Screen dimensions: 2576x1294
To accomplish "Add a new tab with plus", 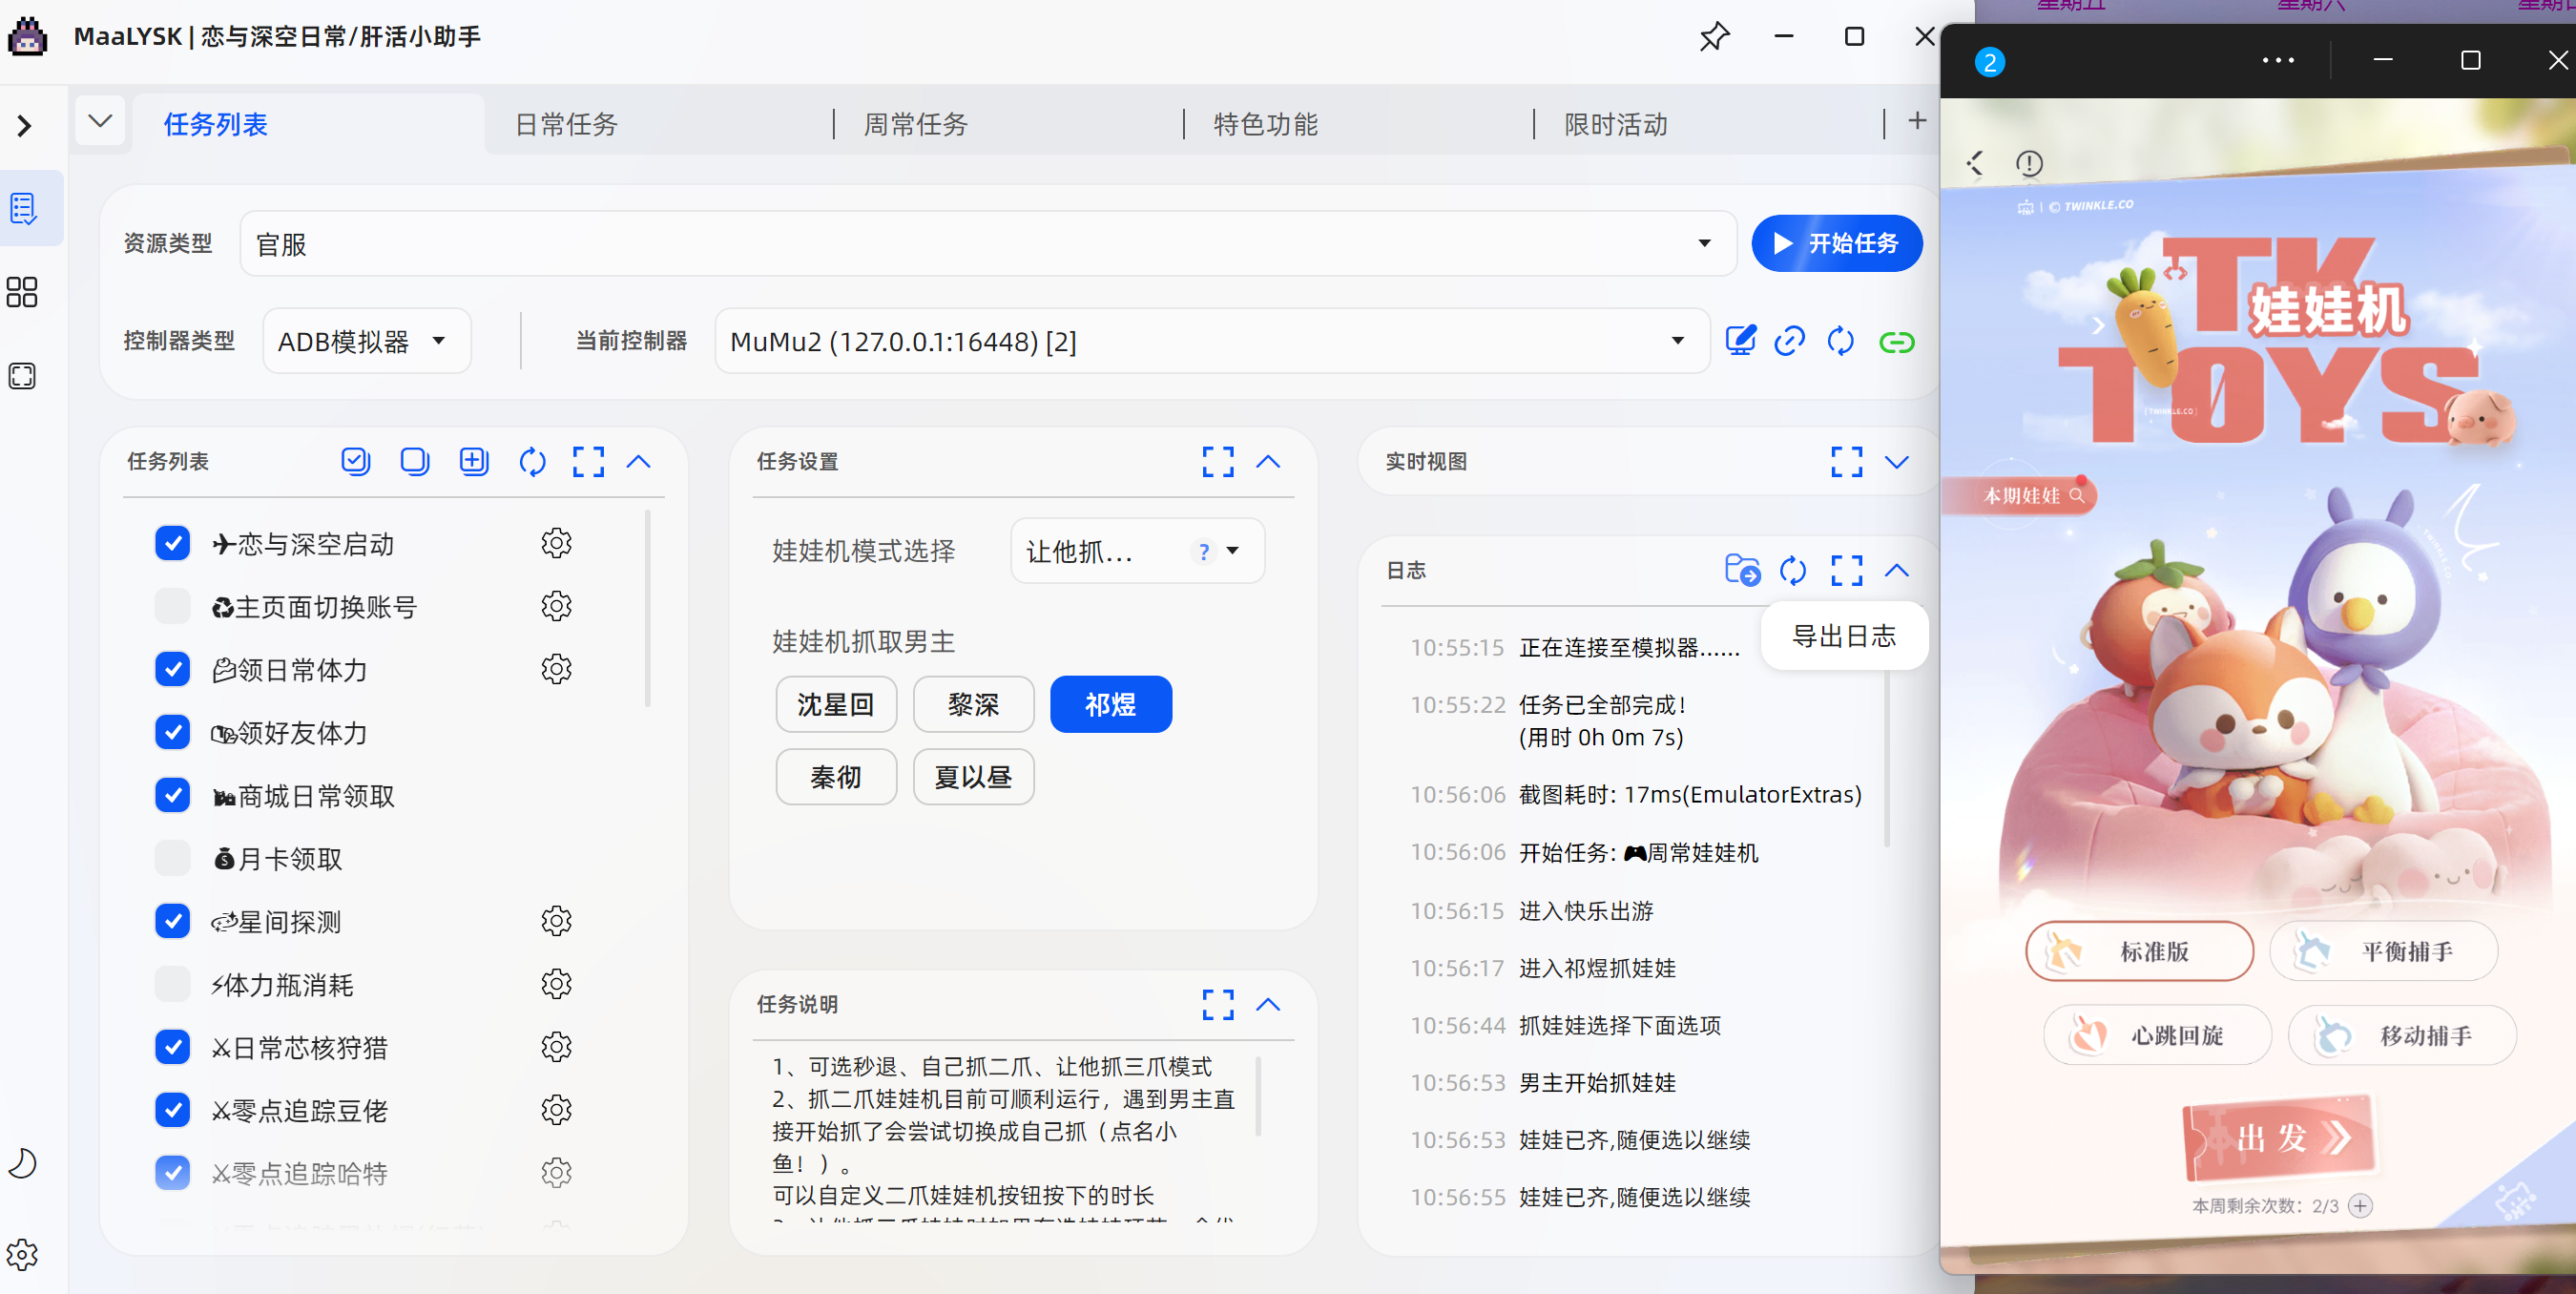I will pyautogui.click(x=1917, y=121).
